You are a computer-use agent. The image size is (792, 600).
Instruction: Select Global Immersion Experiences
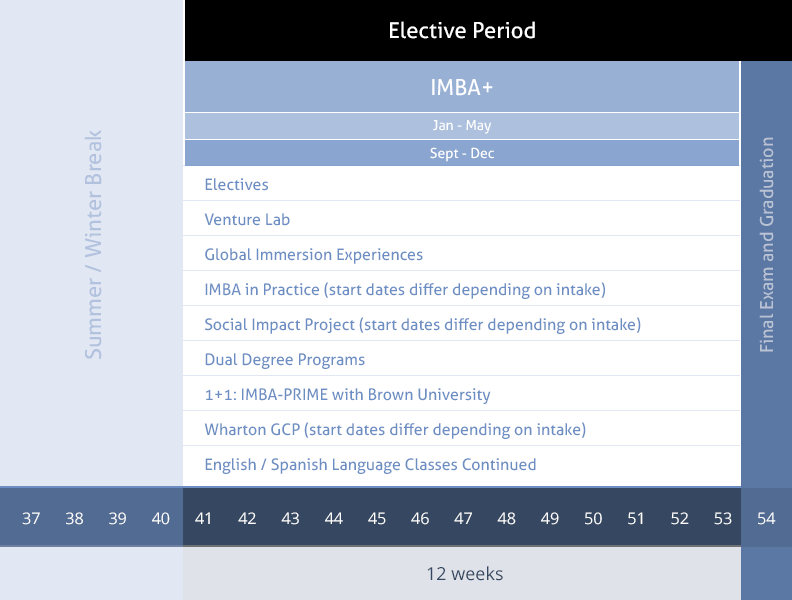(314, 255)
